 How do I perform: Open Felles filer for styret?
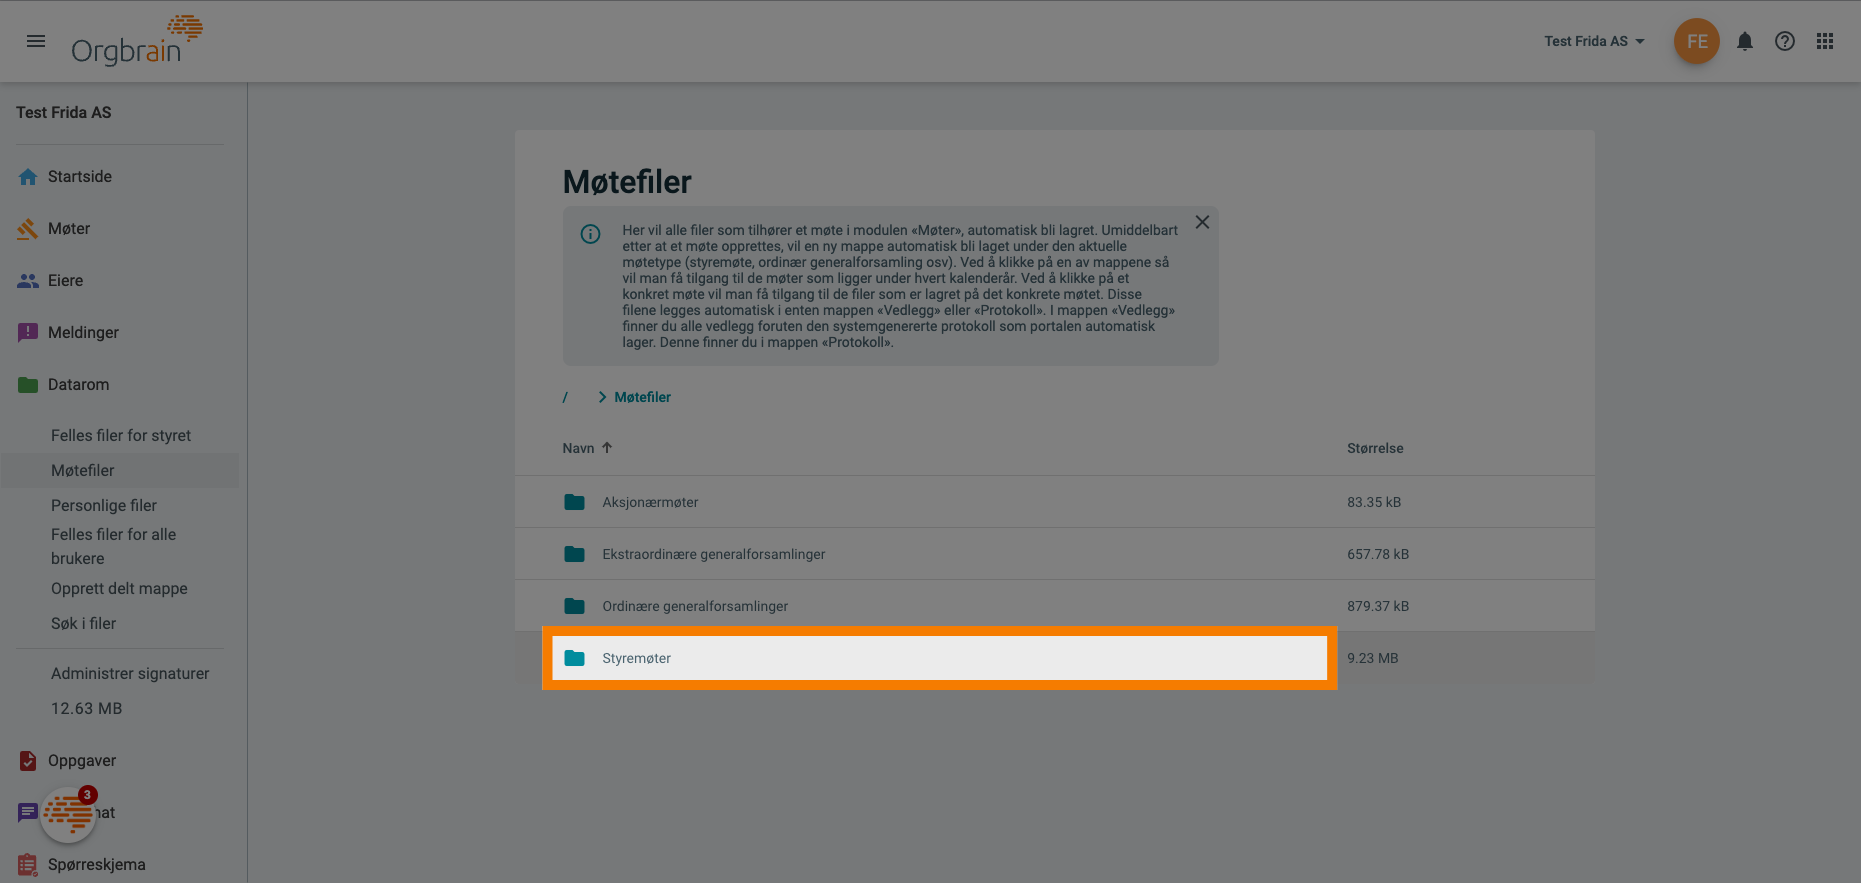click(121, 435)
